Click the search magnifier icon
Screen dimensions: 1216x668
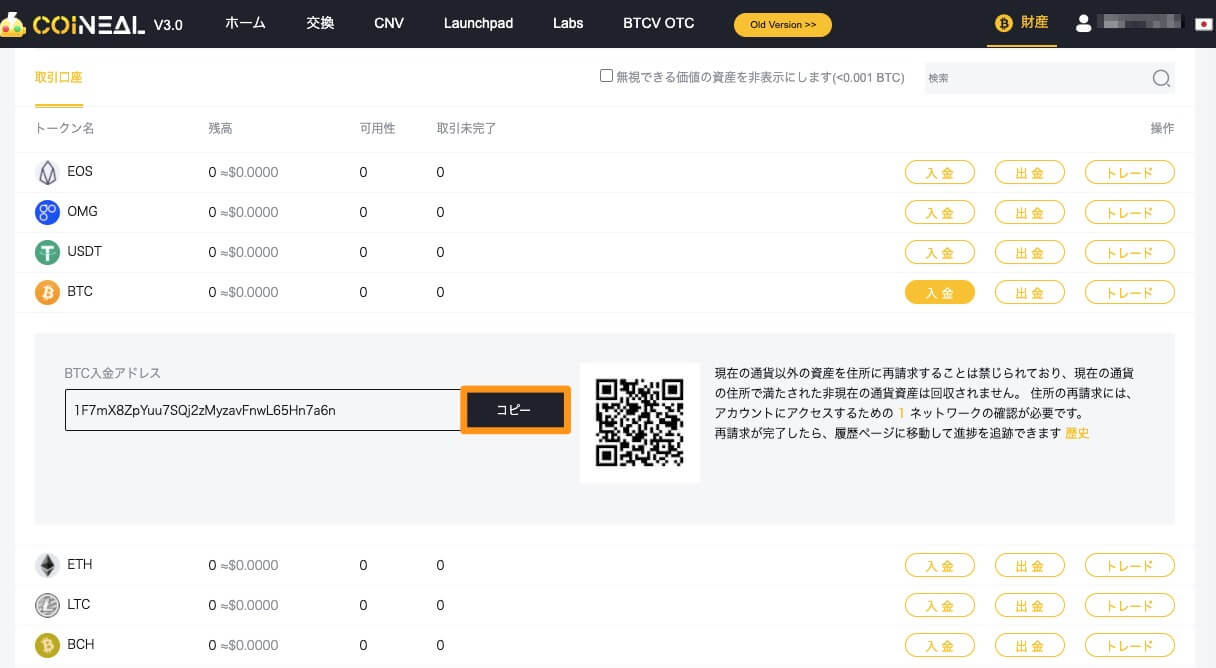coord(1161,78)
